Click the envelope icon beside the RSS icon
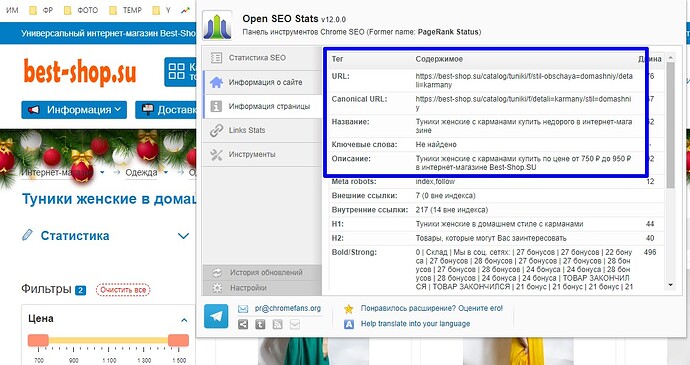The image size is (690, 365). [x=294, y=324]
